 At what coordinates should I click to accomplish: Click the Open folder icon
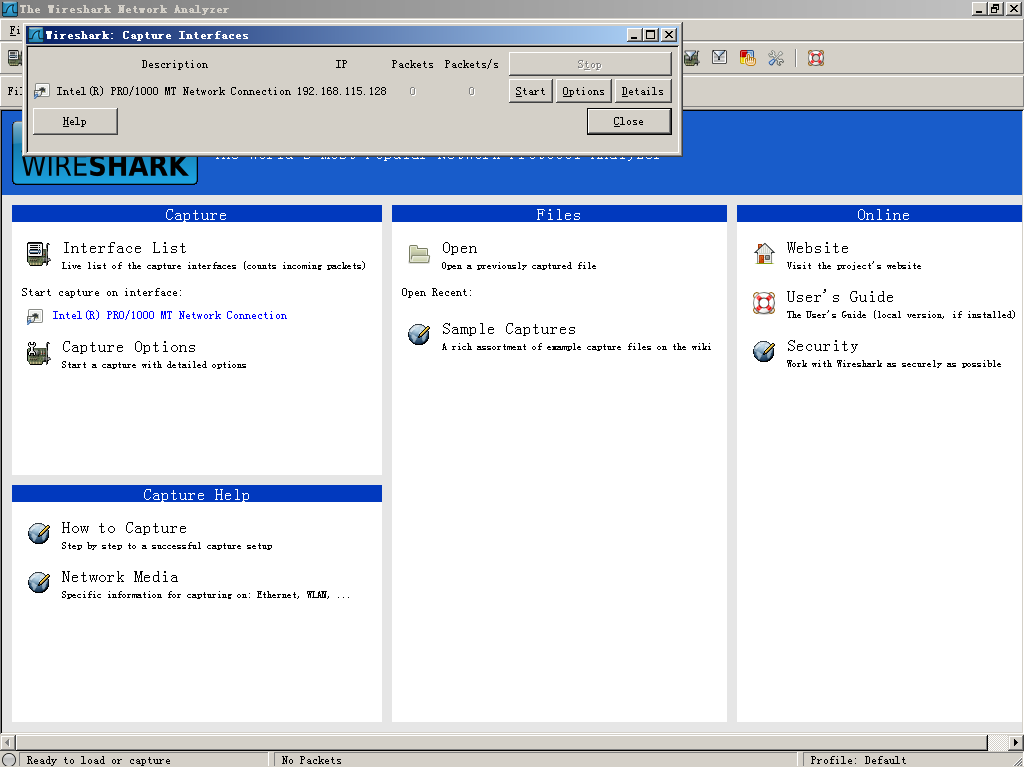coord(419,254)
